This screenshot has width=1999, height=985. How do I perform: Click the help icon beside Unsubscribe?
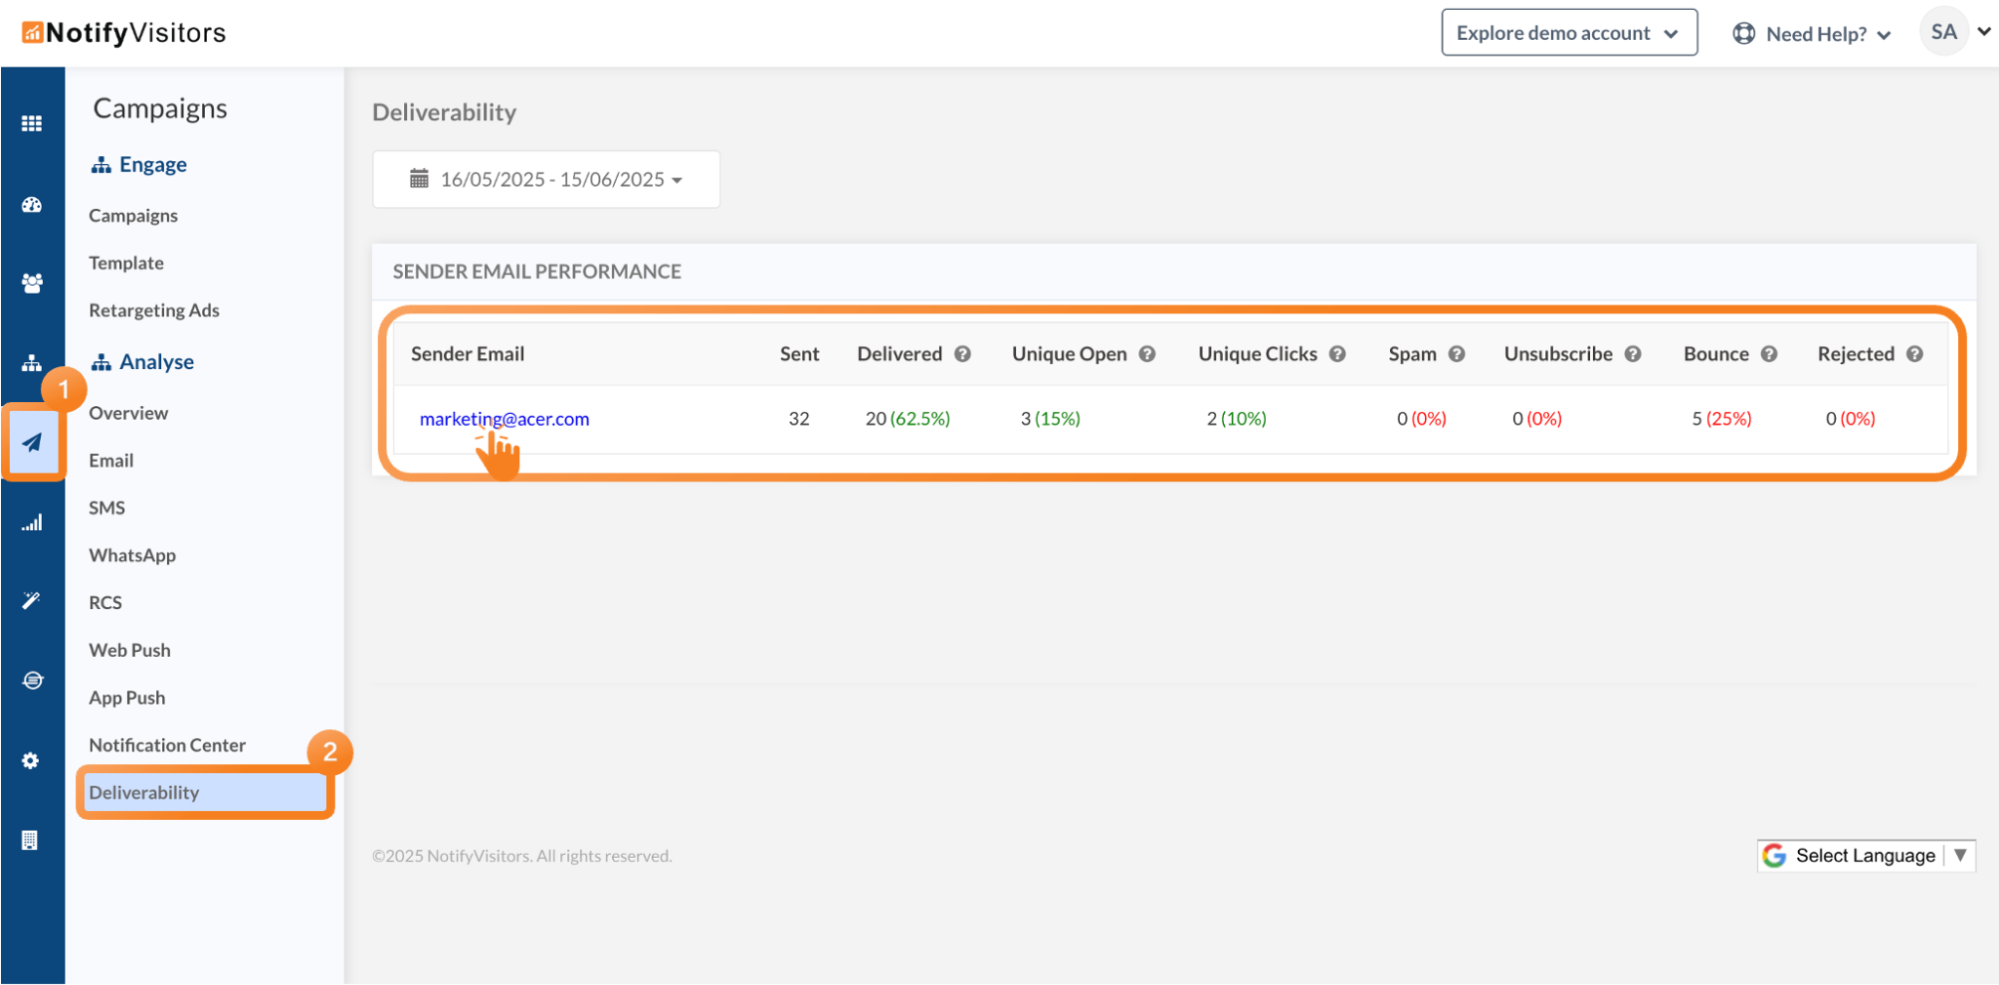1633,354
